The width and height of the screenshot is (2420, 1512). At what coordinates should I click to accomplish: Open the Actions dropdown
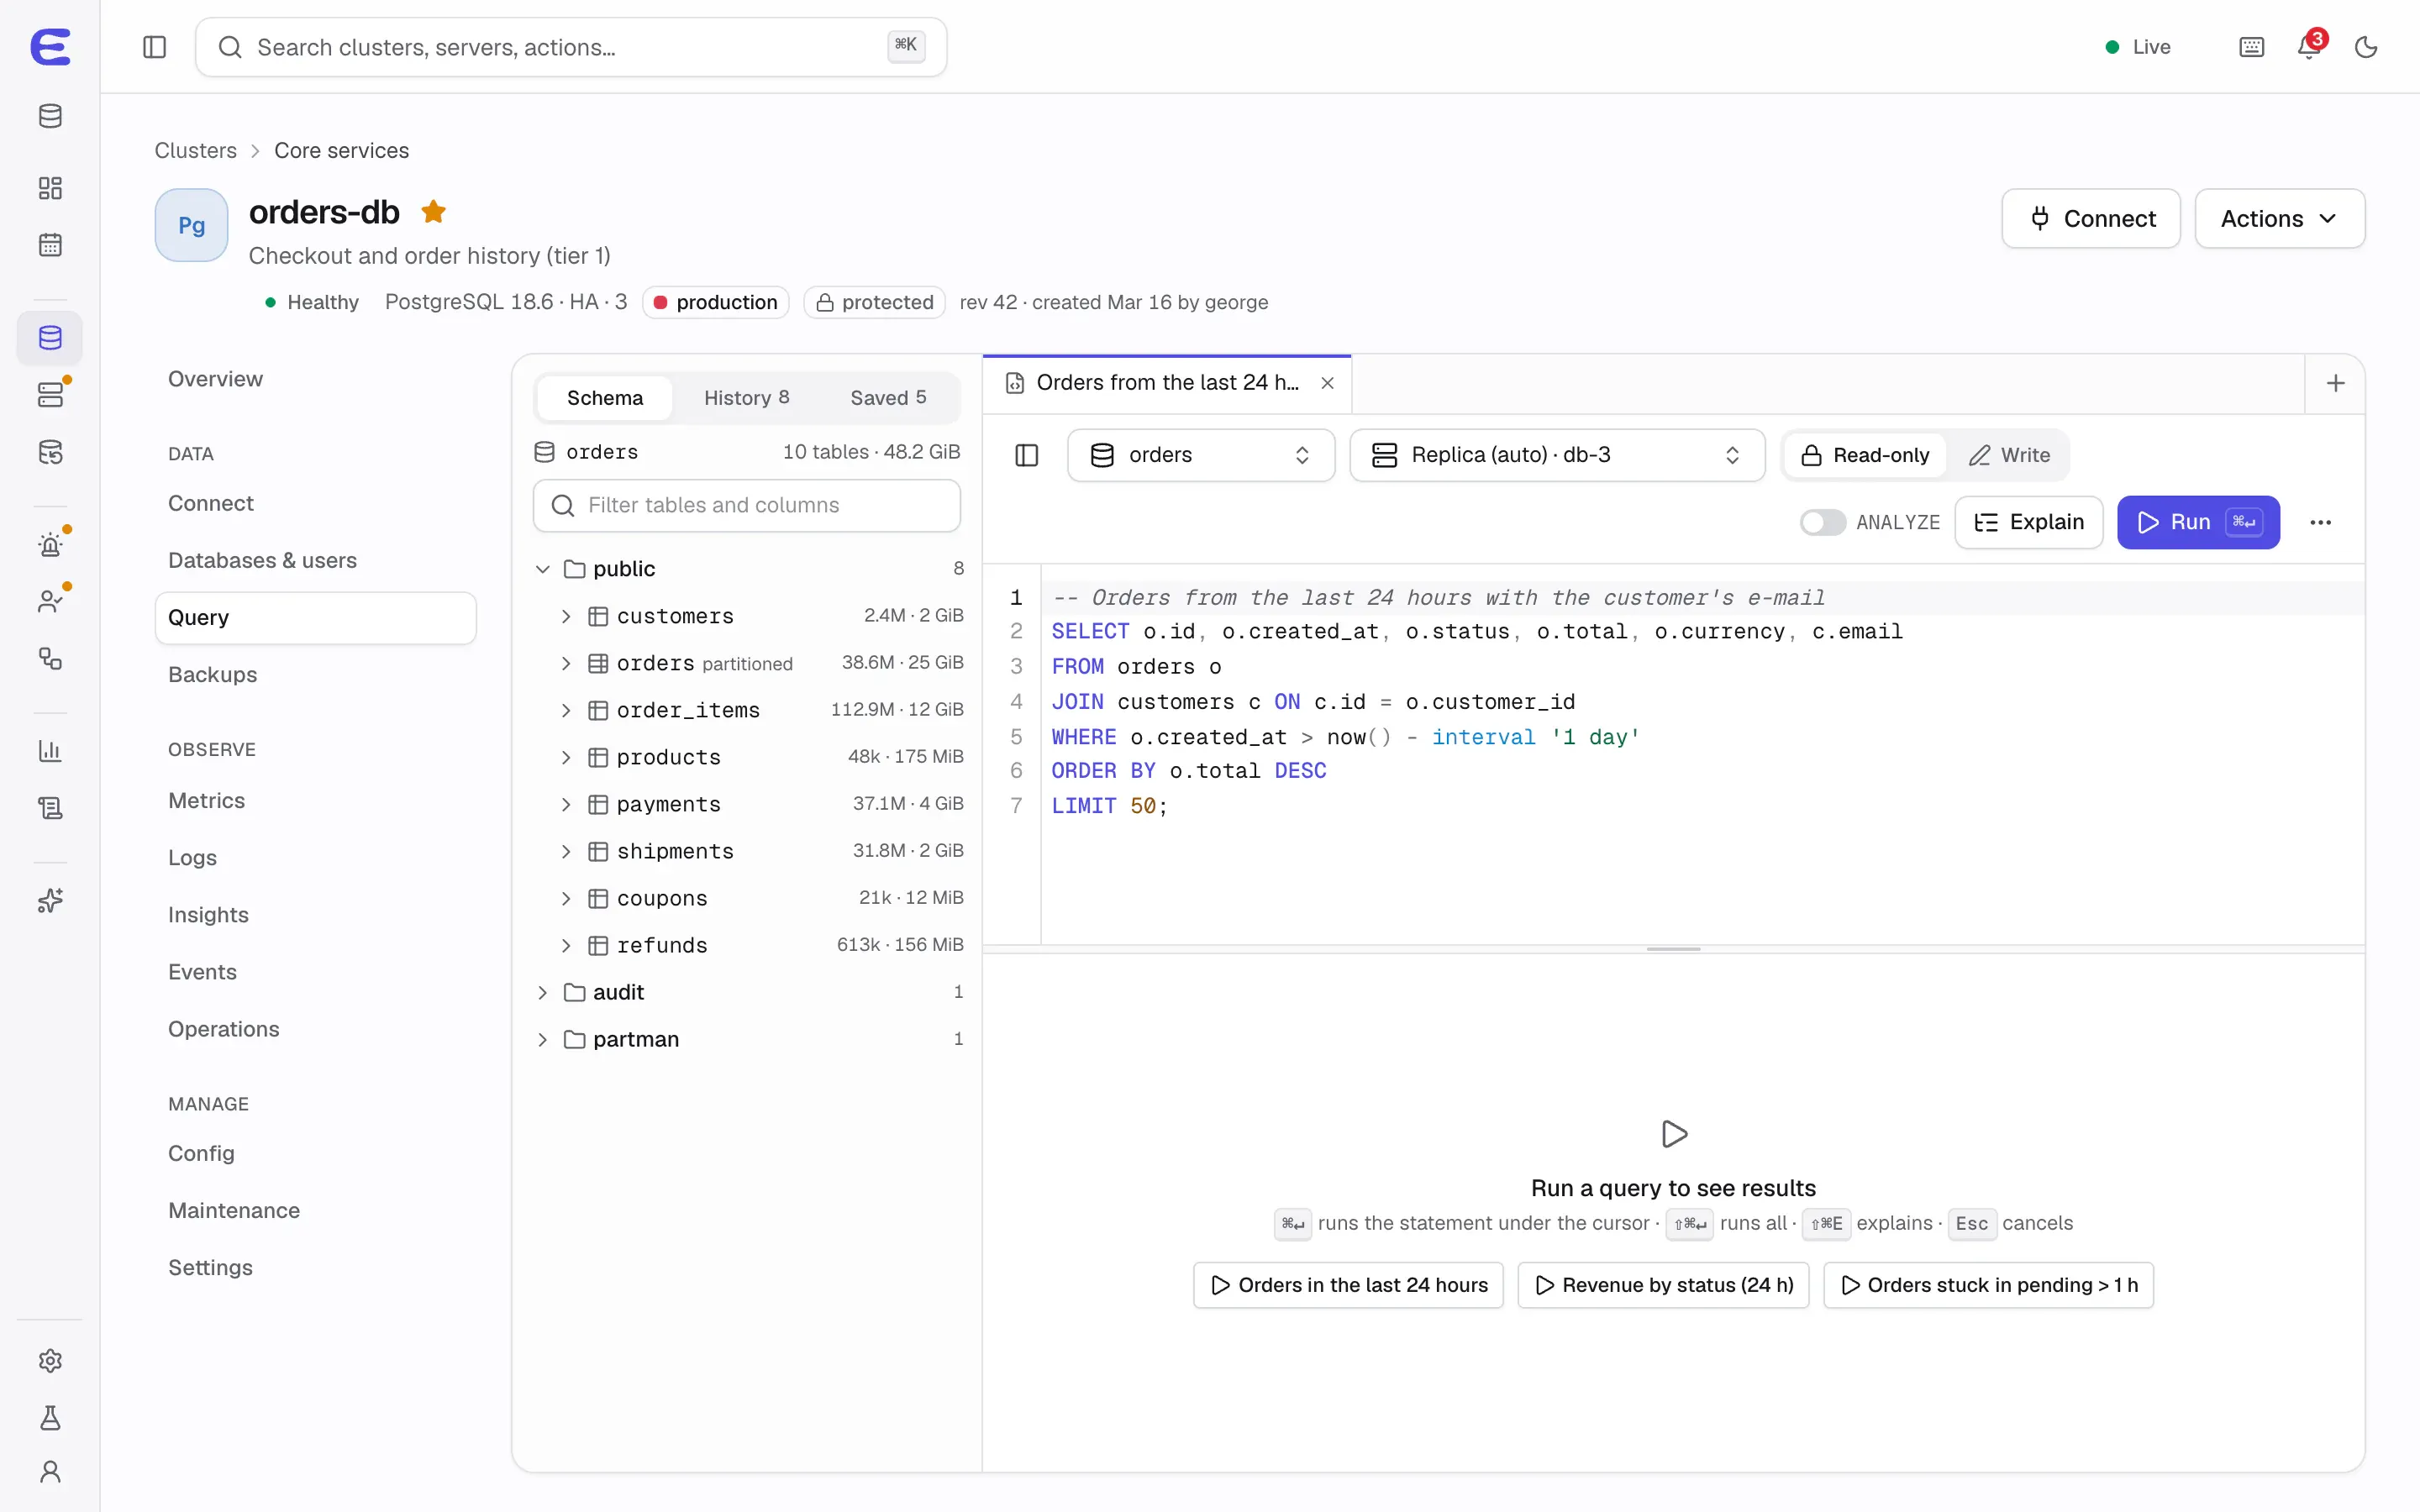pyautogui.click(x=2279, y=218)
